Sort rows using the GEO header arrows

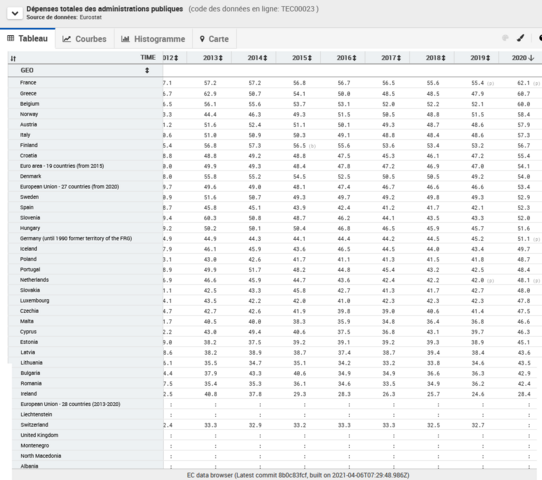pyautogui.click(x=147, y=70)
